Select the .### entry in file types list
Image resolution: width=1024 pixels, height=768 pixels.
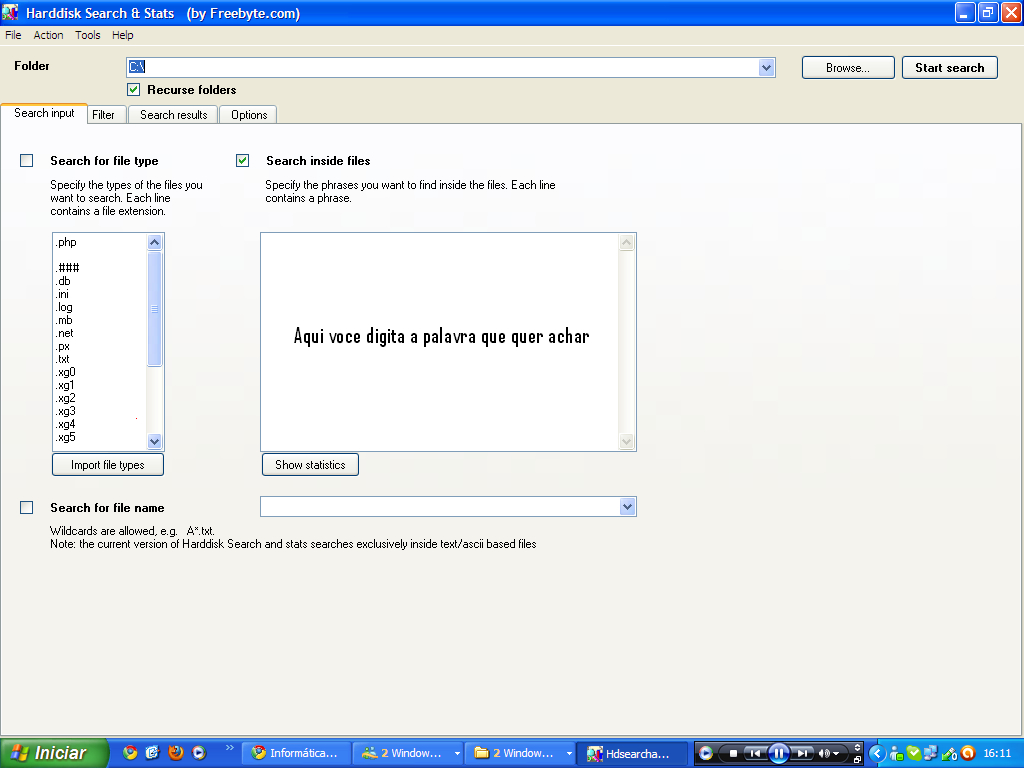click(x=67, y=268)
